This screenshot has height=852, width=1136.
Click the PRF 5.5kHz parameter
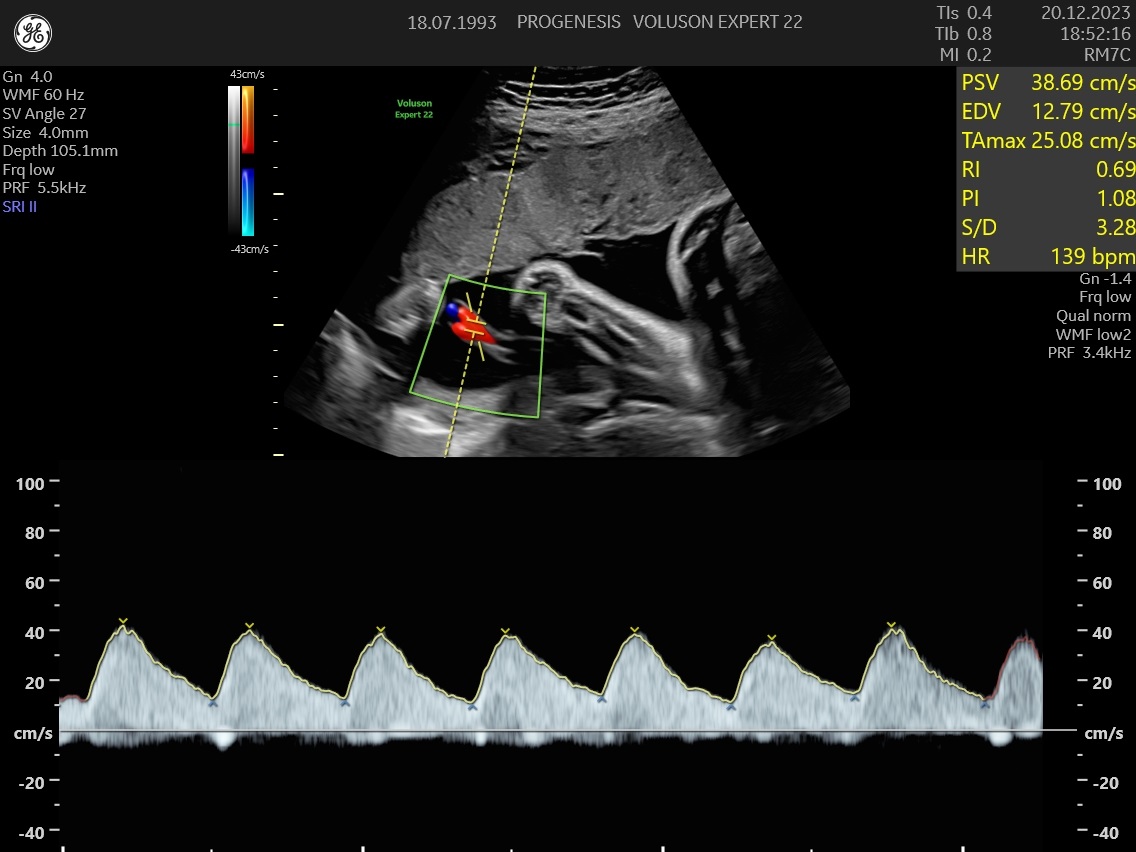pyautogui.click(x=44, y=187)
